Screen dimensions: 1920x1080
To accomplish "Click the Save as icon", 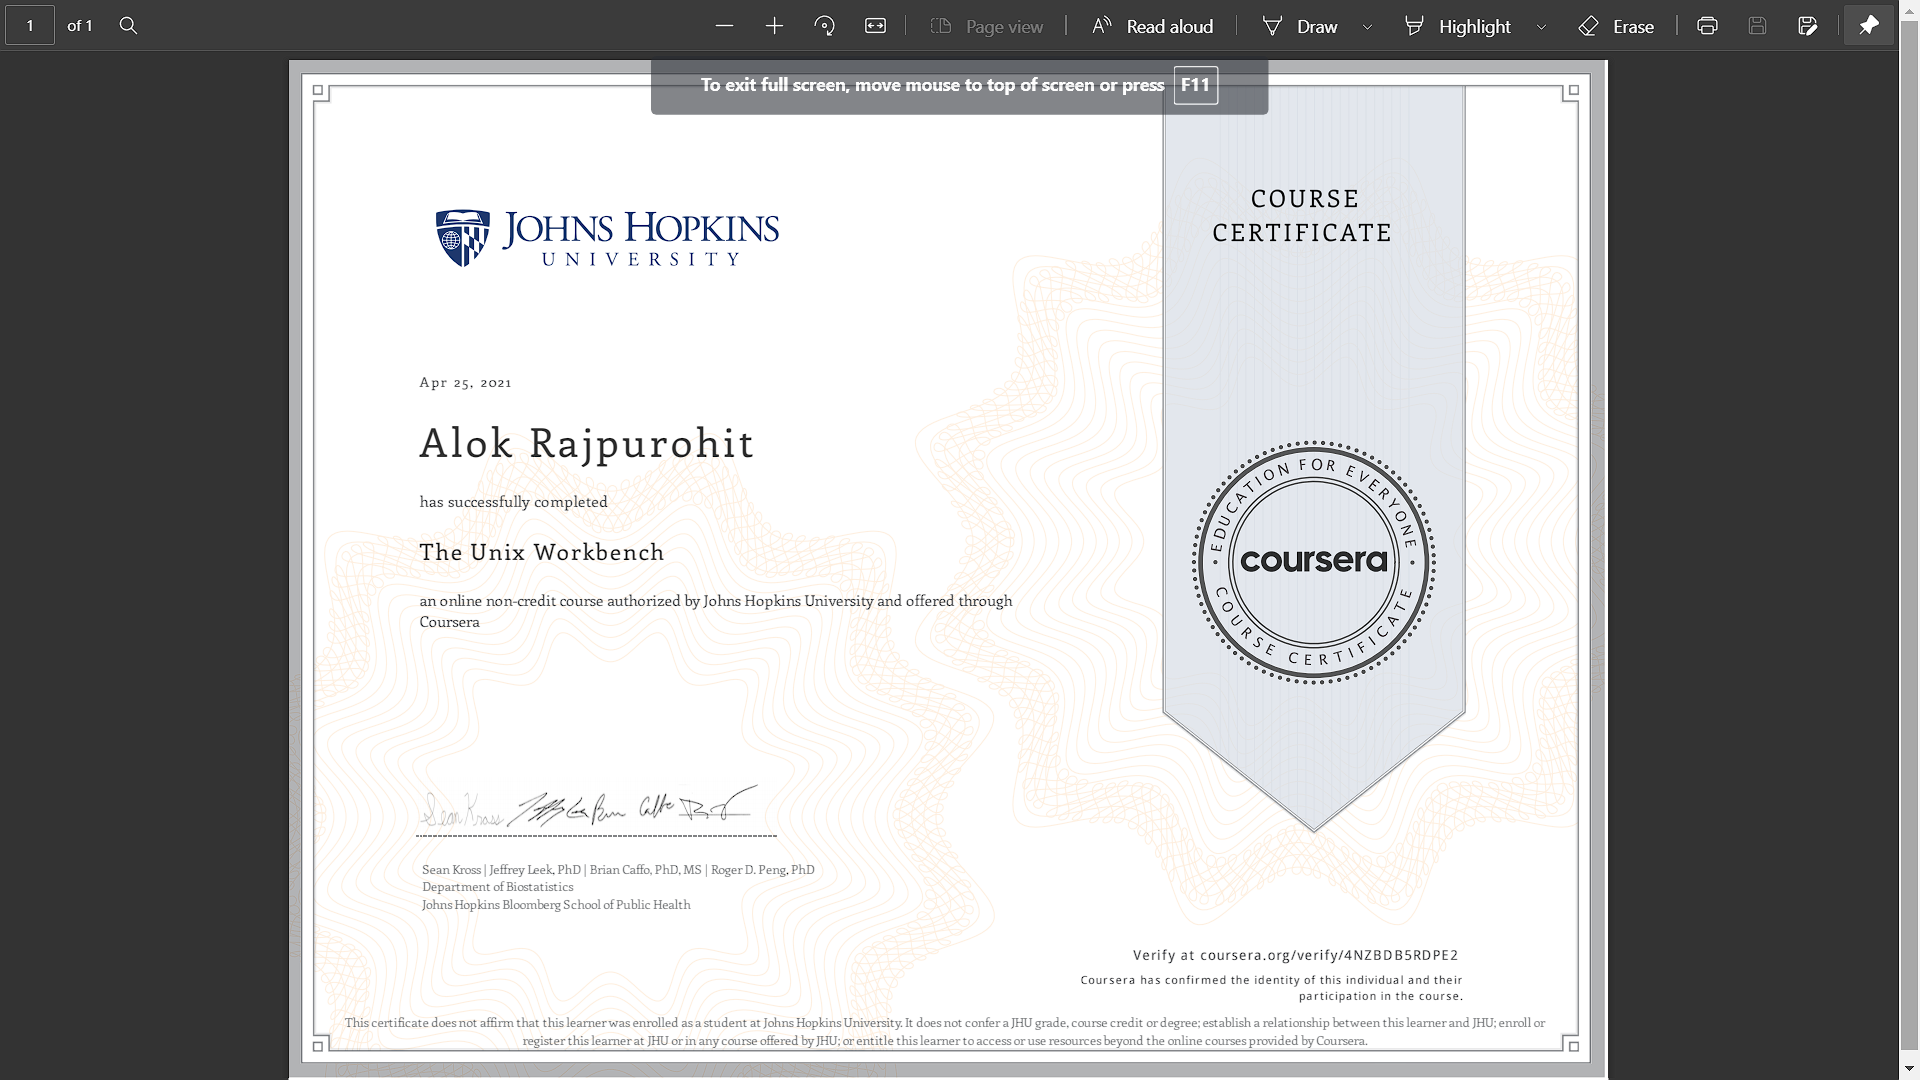I will (x=1807, y=26).
